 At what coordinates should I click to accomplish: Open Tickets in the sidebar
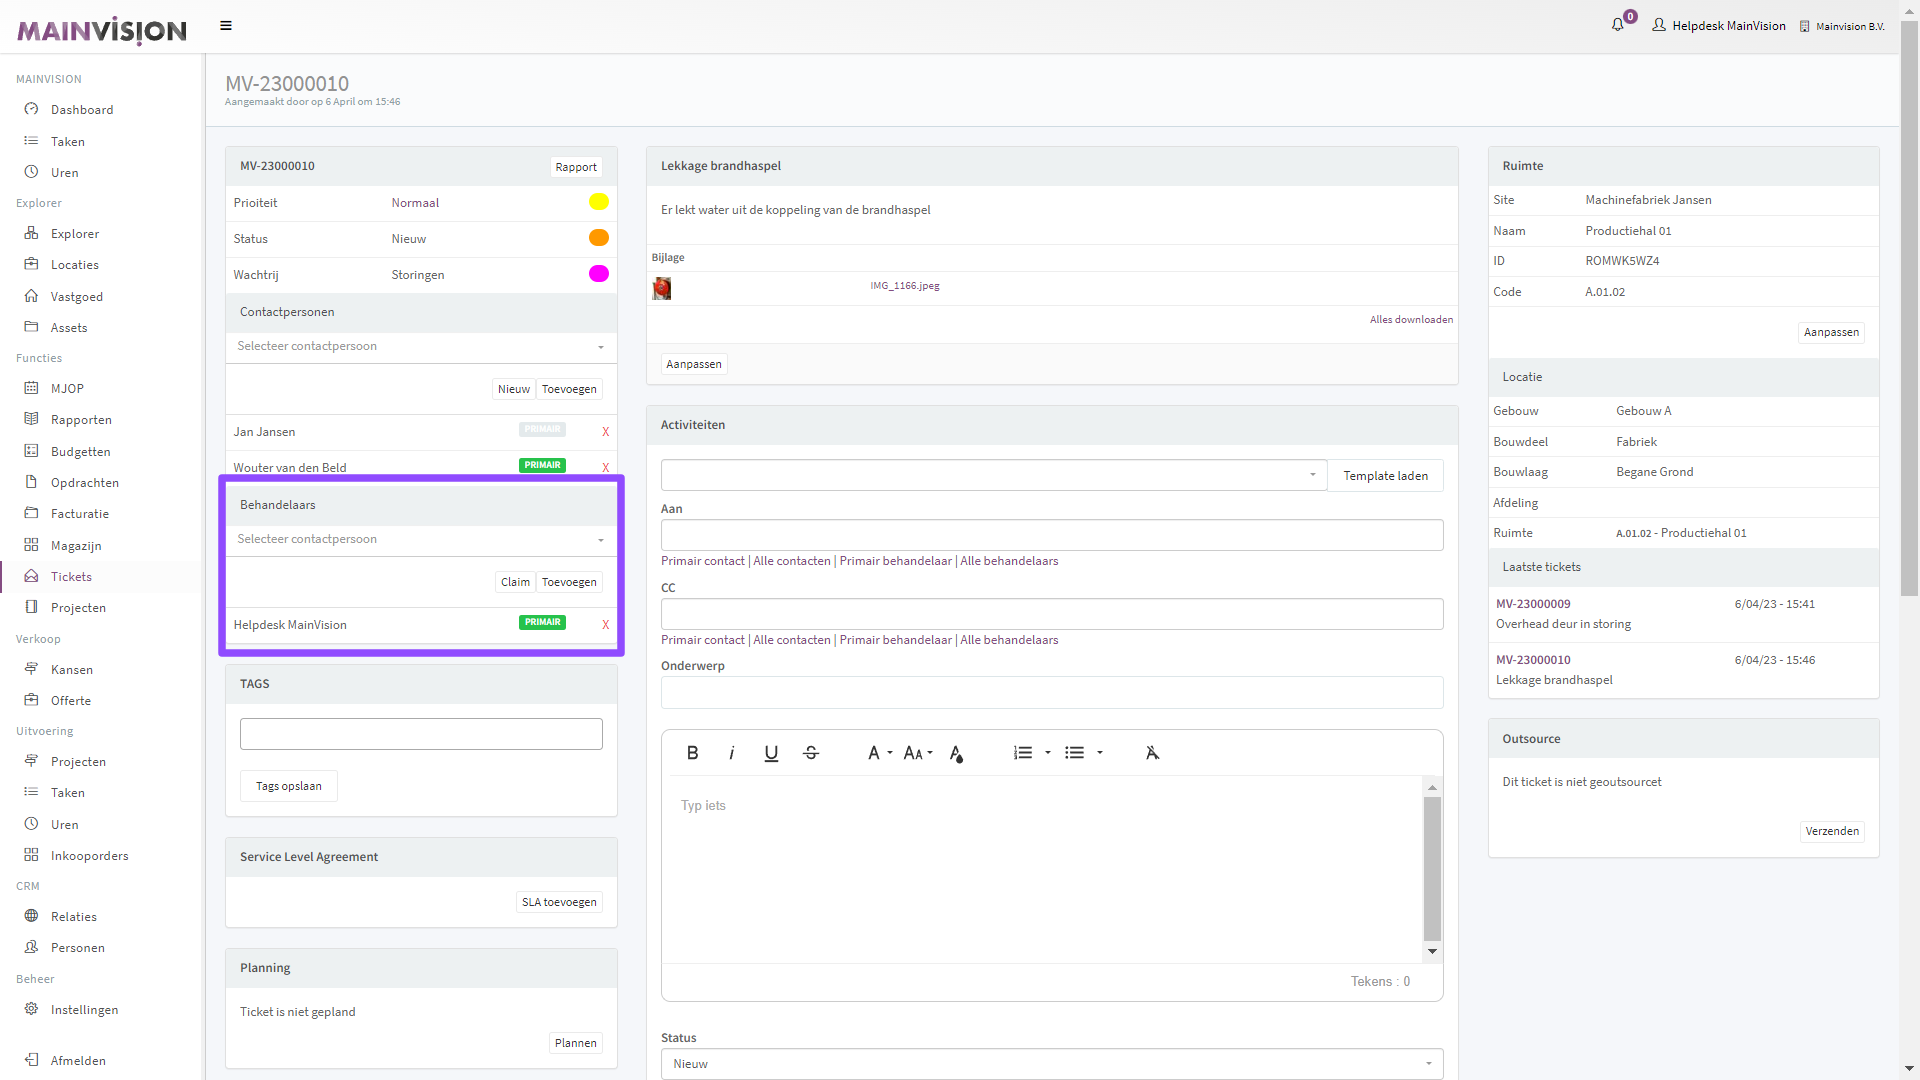[x=71, y=577]
